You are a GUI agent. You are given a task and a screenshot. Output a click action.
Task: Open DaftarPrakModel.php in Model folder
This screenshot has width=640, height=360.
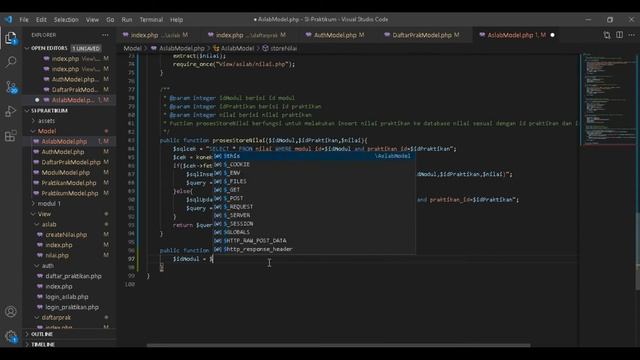[71, 162]
